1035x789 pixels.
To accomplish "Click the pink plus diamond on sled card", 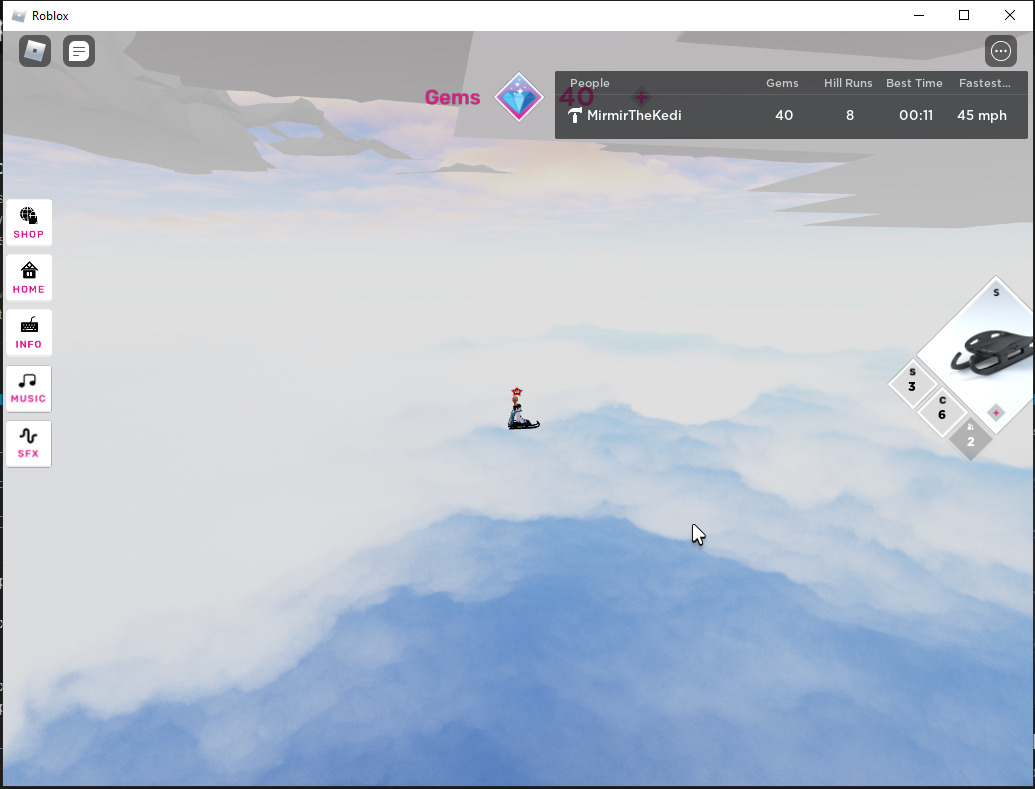I will pyautogui.click(x=996, y=413).
